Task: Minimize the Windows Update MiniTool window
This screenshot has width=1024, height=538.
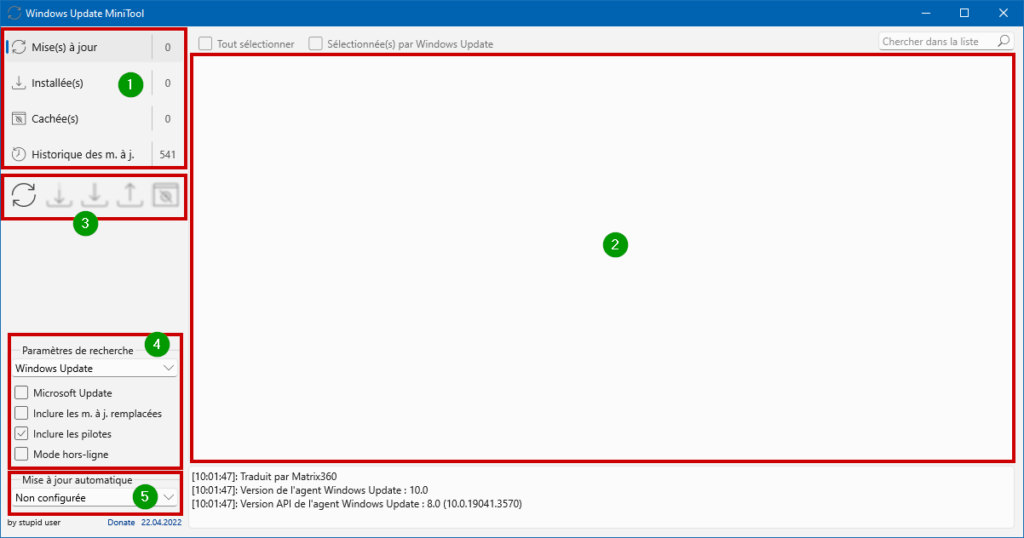Action: (x=926, y=13)
